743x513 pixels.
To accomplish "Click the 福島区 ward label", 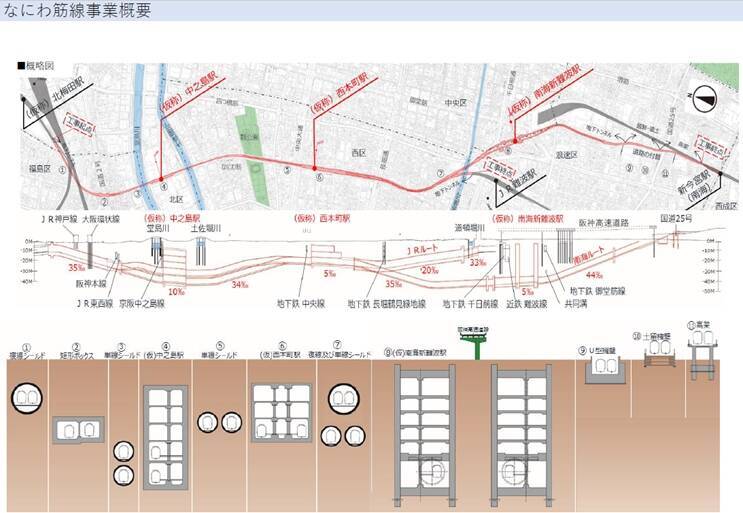I will pos(40,168).
